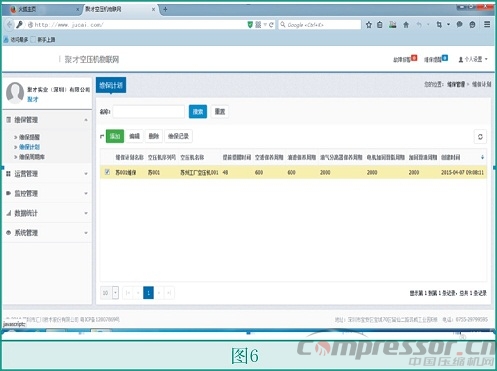This screenshot has width=497, height=371.
Task: Open the dropdown arrow beside crop icon
Action: pos(448,25)
